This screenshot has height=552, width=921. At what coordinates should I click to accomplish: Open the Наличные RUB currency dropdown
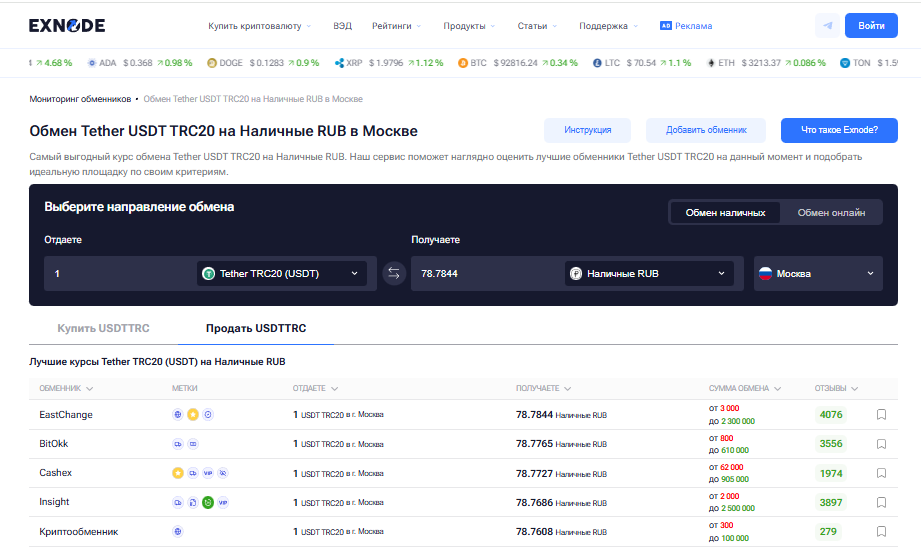click(649, 273)
